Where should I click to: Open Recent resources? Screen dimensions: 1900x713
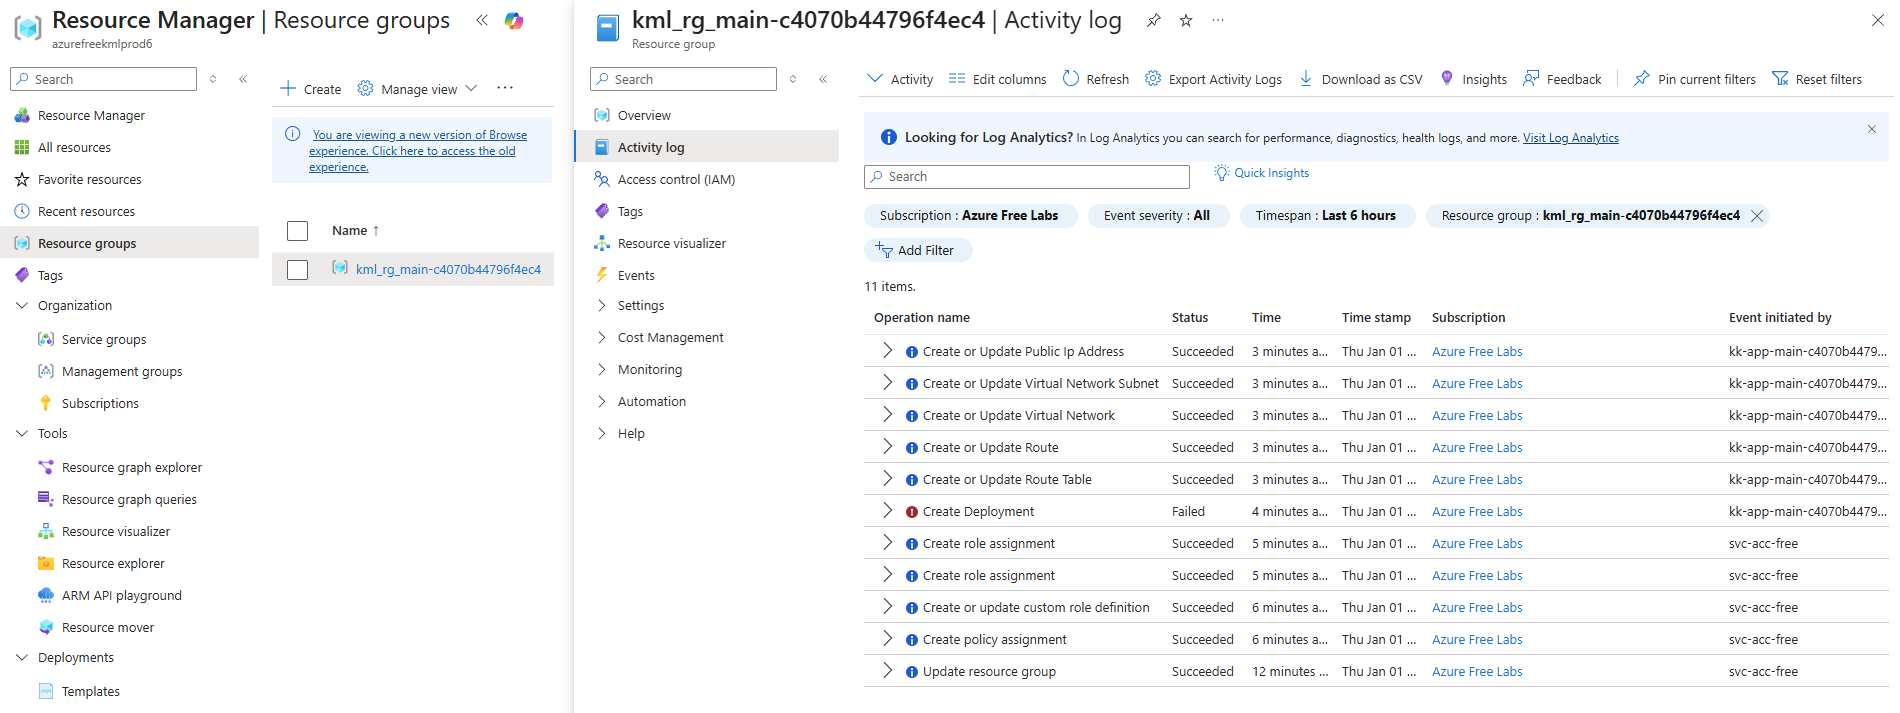pyautogui.click(x=86, y=211)
